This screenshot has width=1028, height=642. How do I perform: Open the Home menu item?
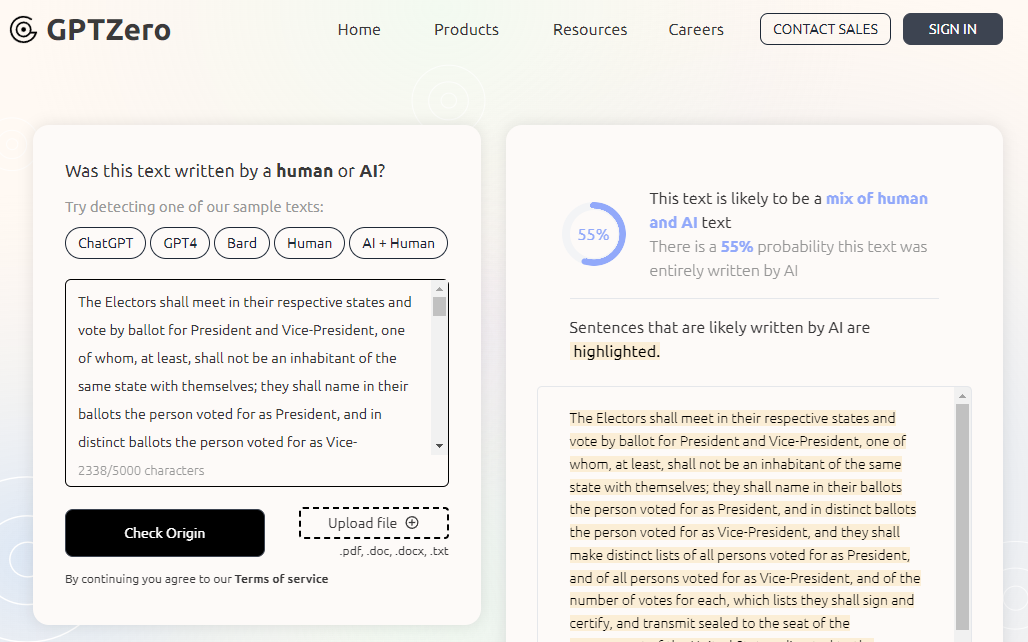359,30
